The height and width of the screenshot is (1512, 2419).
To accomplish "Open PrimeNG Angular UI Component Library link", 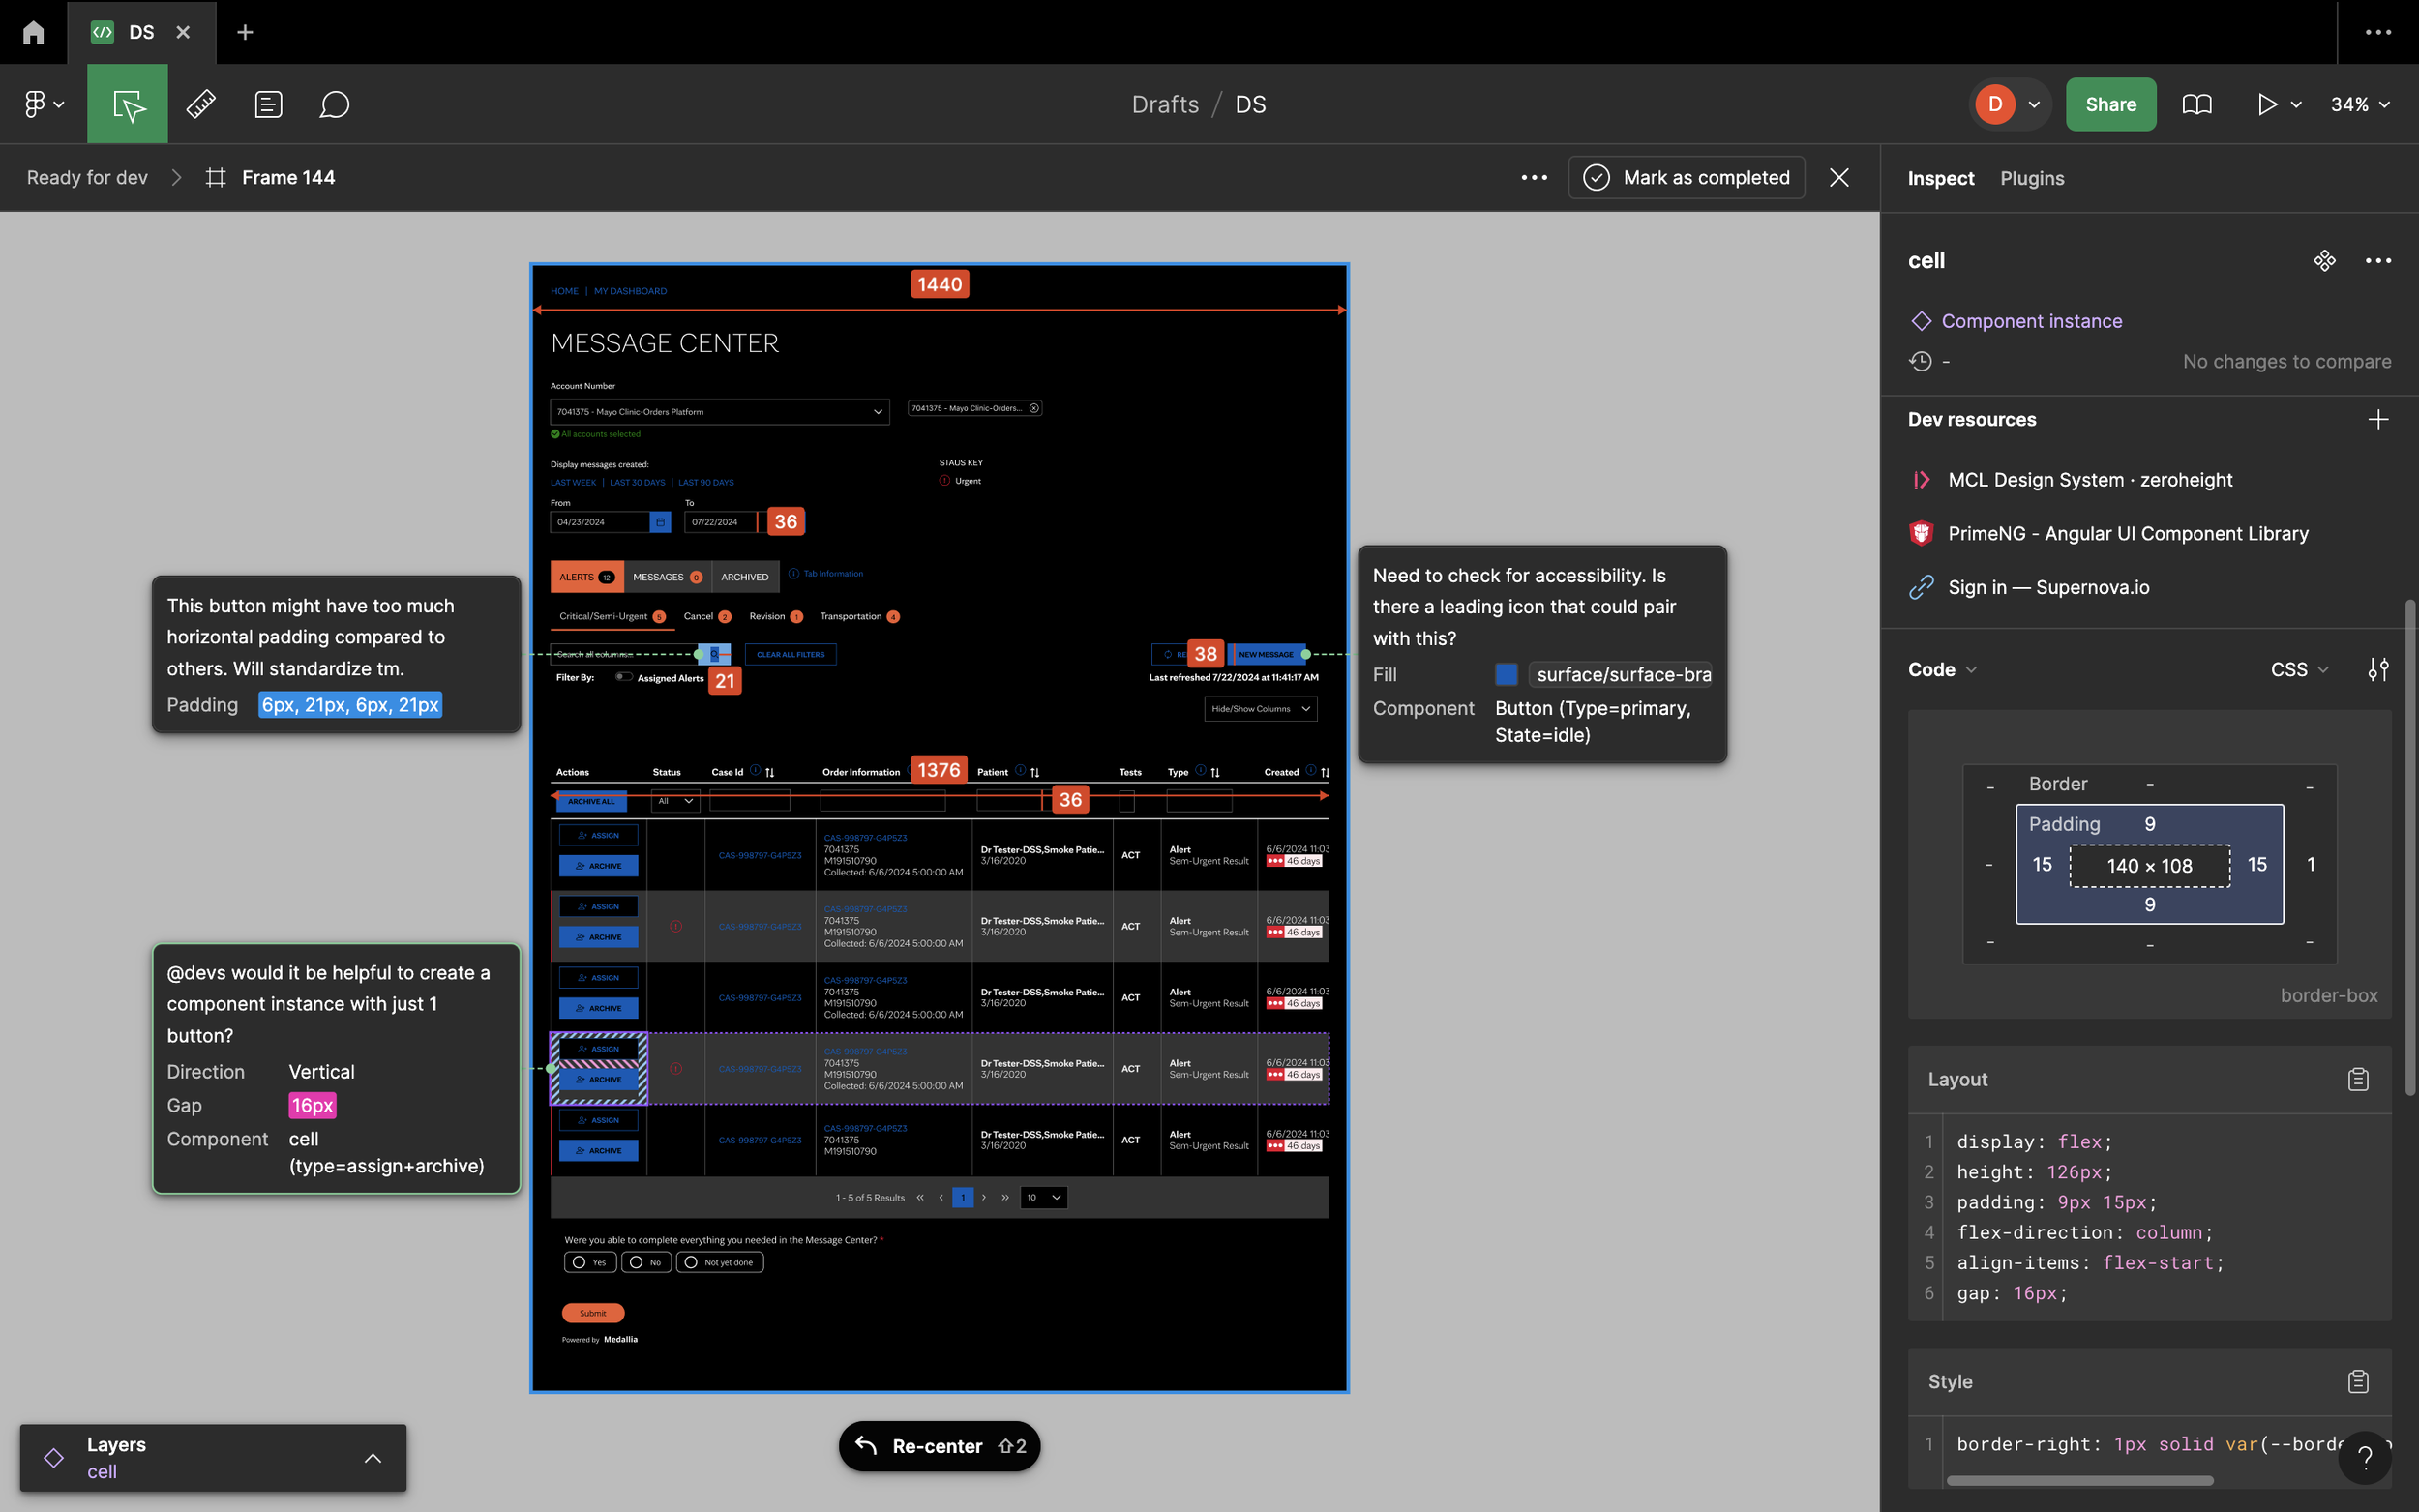I will [x=2127, y=533].
